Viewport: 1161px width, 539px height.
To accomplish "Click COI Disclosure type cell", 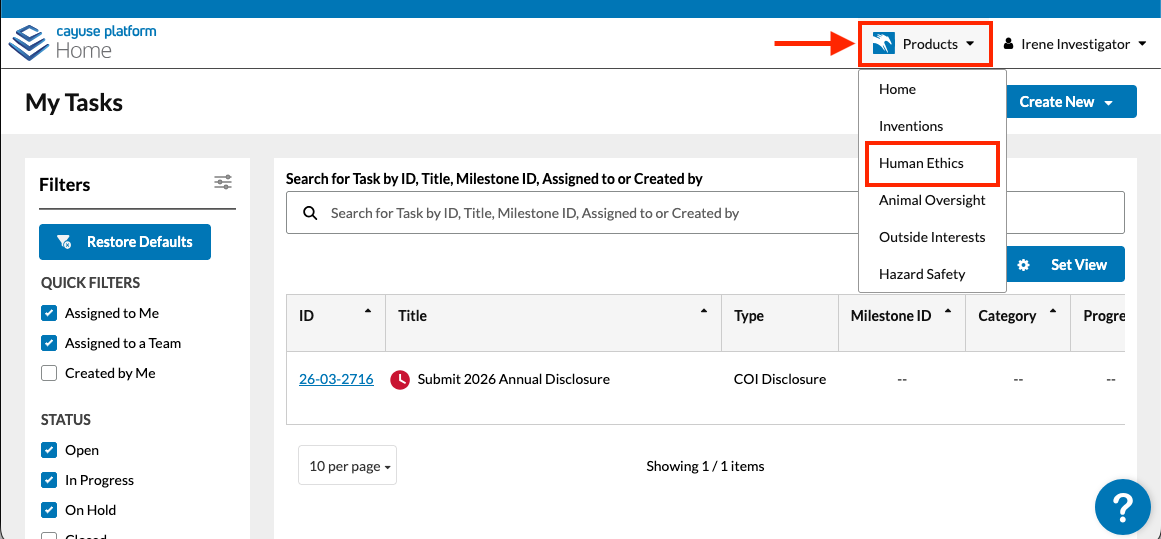I will click(x=780, y=379).
